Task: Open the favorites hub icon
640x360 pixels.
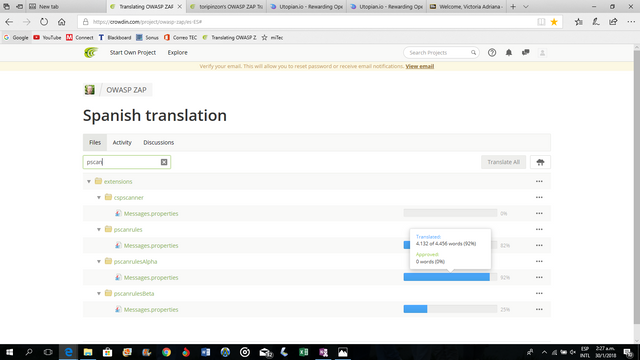Action: (578, 22)
